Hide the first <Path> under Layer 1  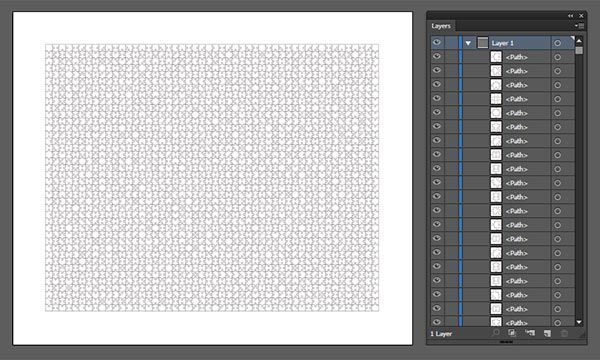pos(437,57)
